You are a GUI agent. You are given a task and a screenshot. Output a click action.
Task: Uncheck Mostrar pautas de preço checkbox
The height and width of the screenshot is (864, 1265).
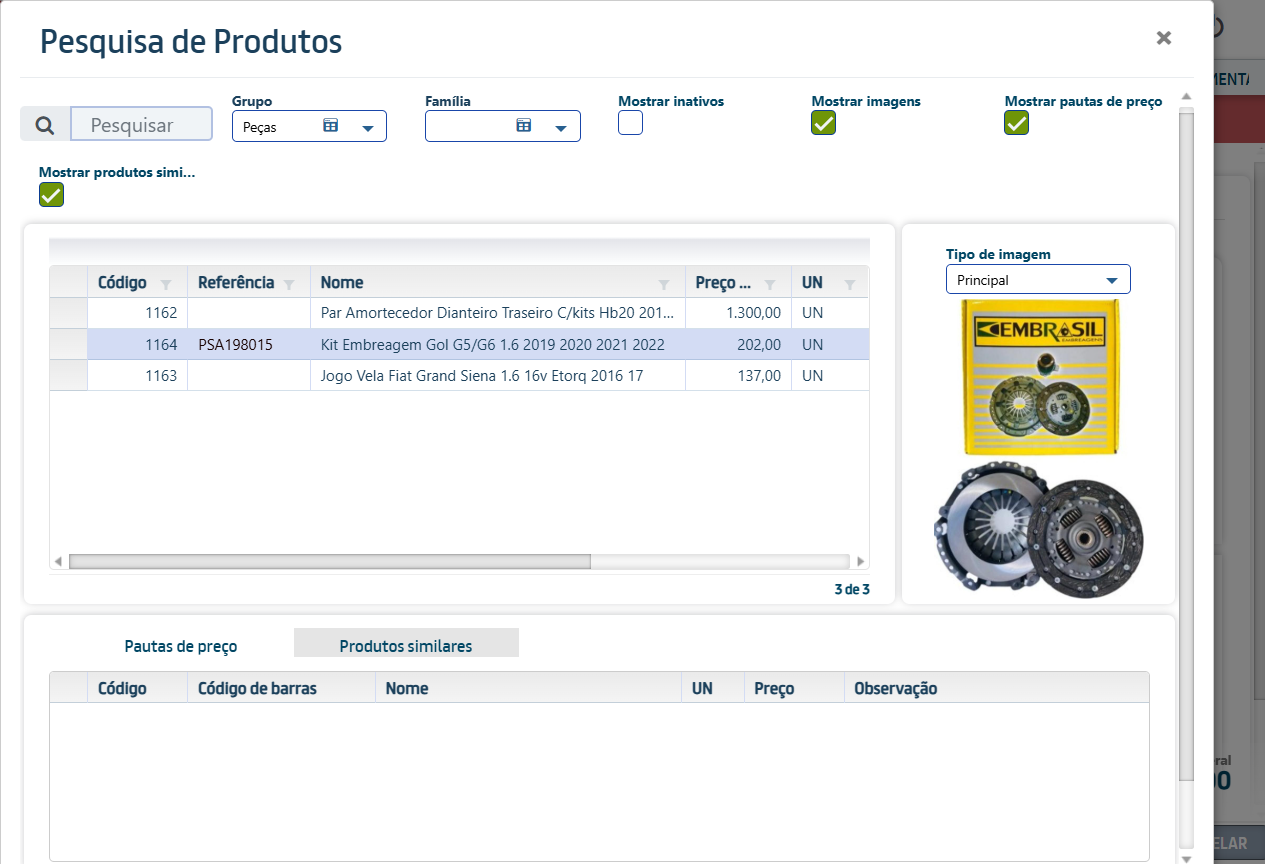pyautogui.click(x=1016, y=123)
